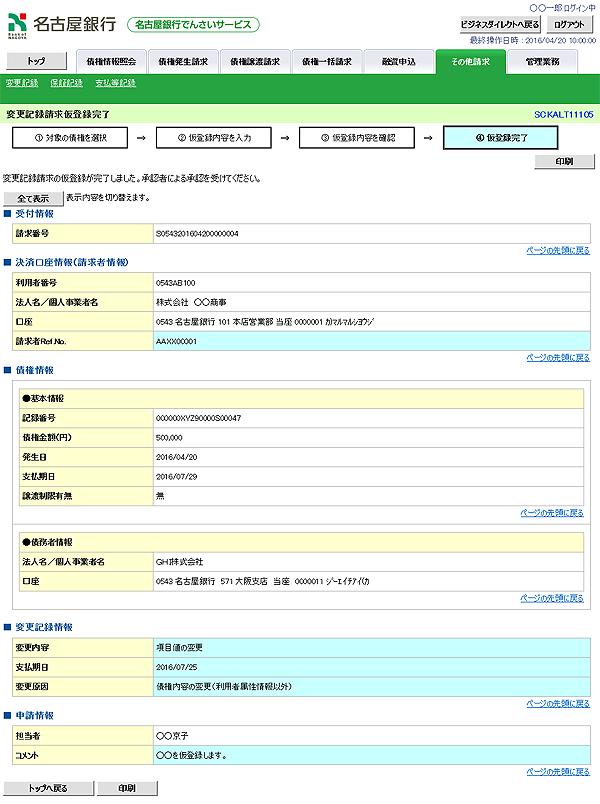Viewport: 600px width, 804px height.
Task: Click screen ID SCKALT11105
Action: coord(564,114)
